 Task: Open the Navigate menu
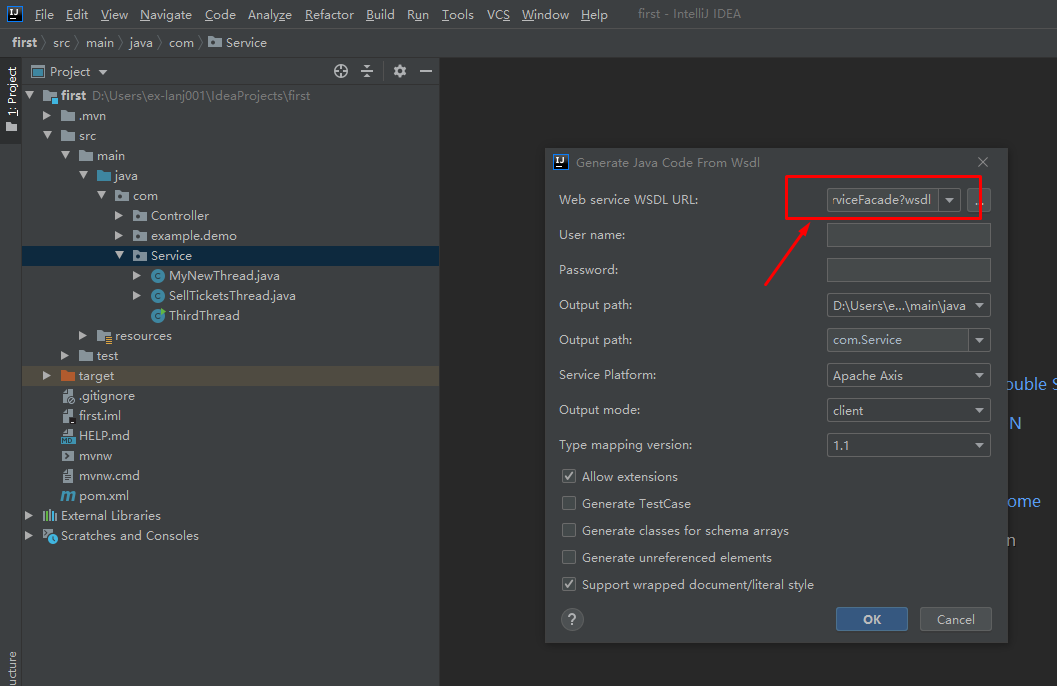[166, 14]
